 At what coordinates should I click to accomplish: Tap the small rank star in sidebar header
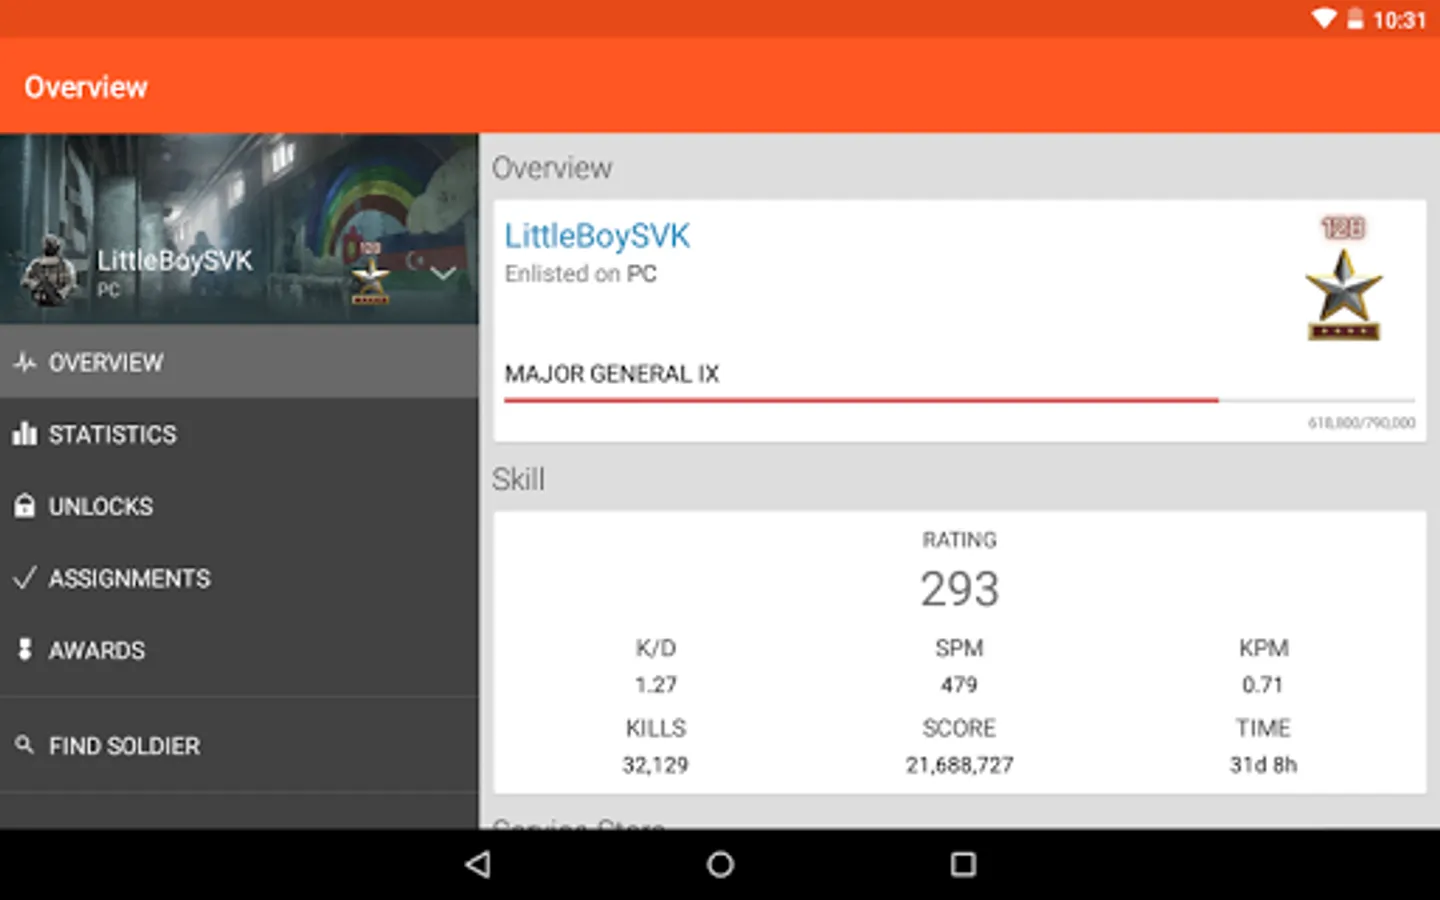[x=370, y=273]
